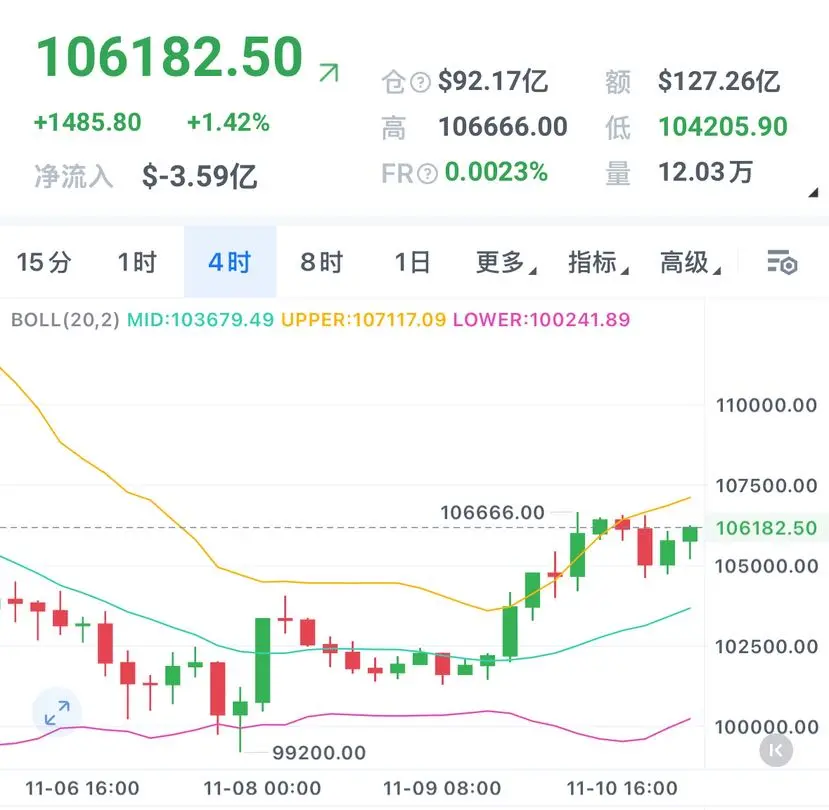Tap the tall green candle reaching 99200 low
Image resolution: width=829 pixels, height=810 pixels.
[x=241, y=709]
